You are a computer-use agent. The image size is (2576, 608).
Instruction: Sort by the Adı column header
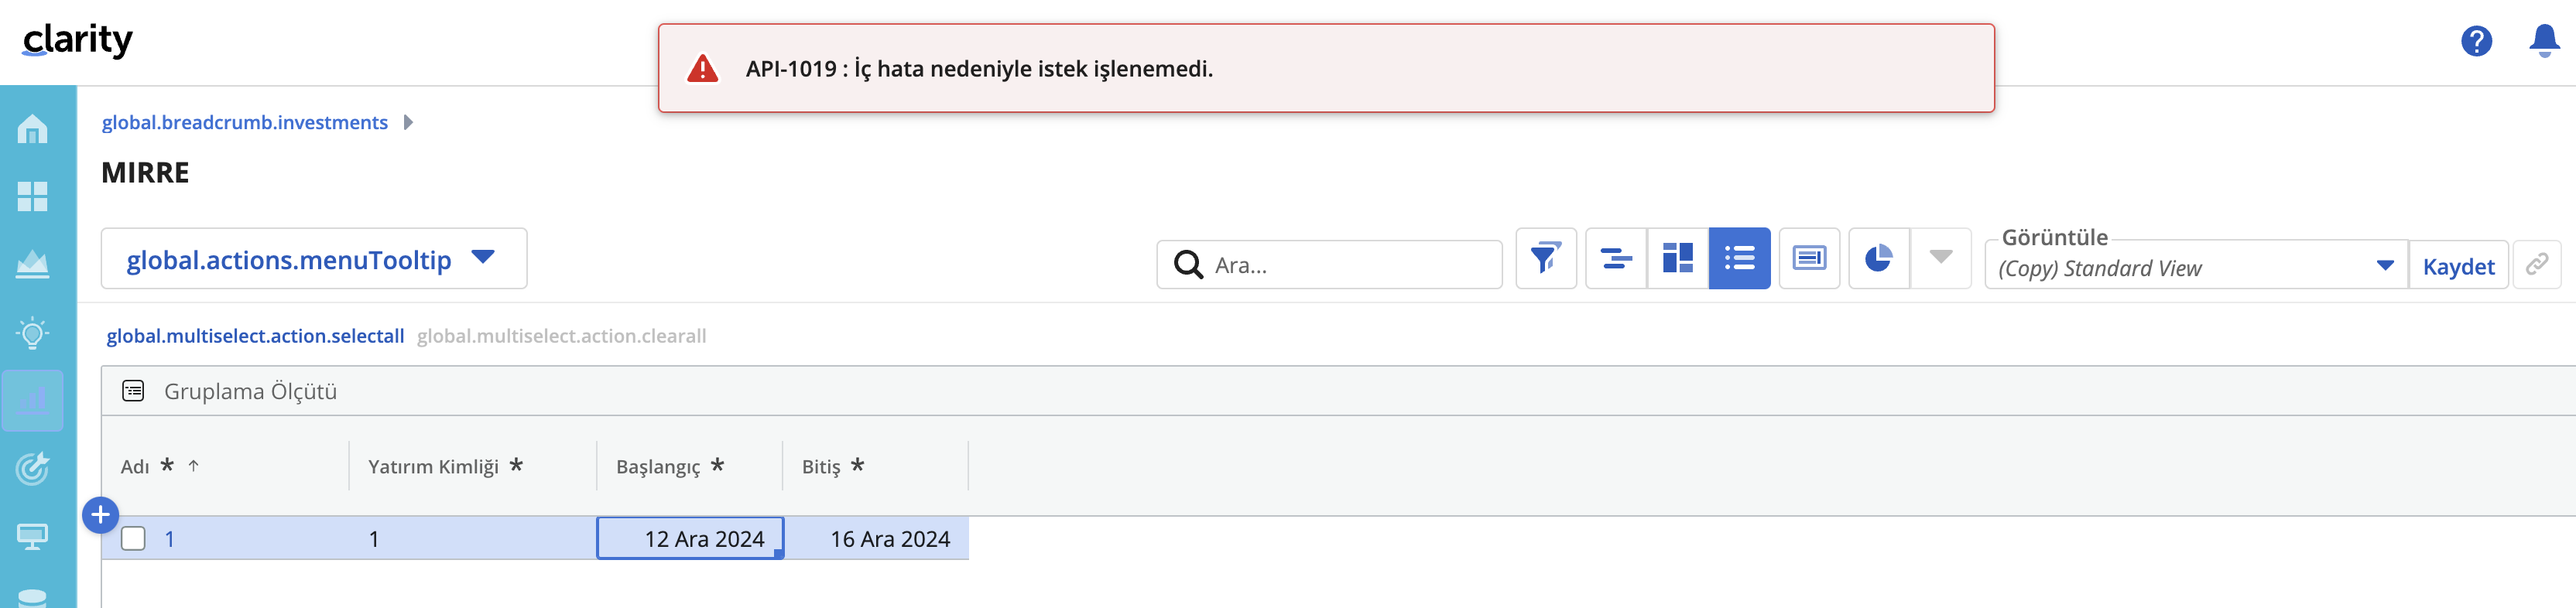135,467
